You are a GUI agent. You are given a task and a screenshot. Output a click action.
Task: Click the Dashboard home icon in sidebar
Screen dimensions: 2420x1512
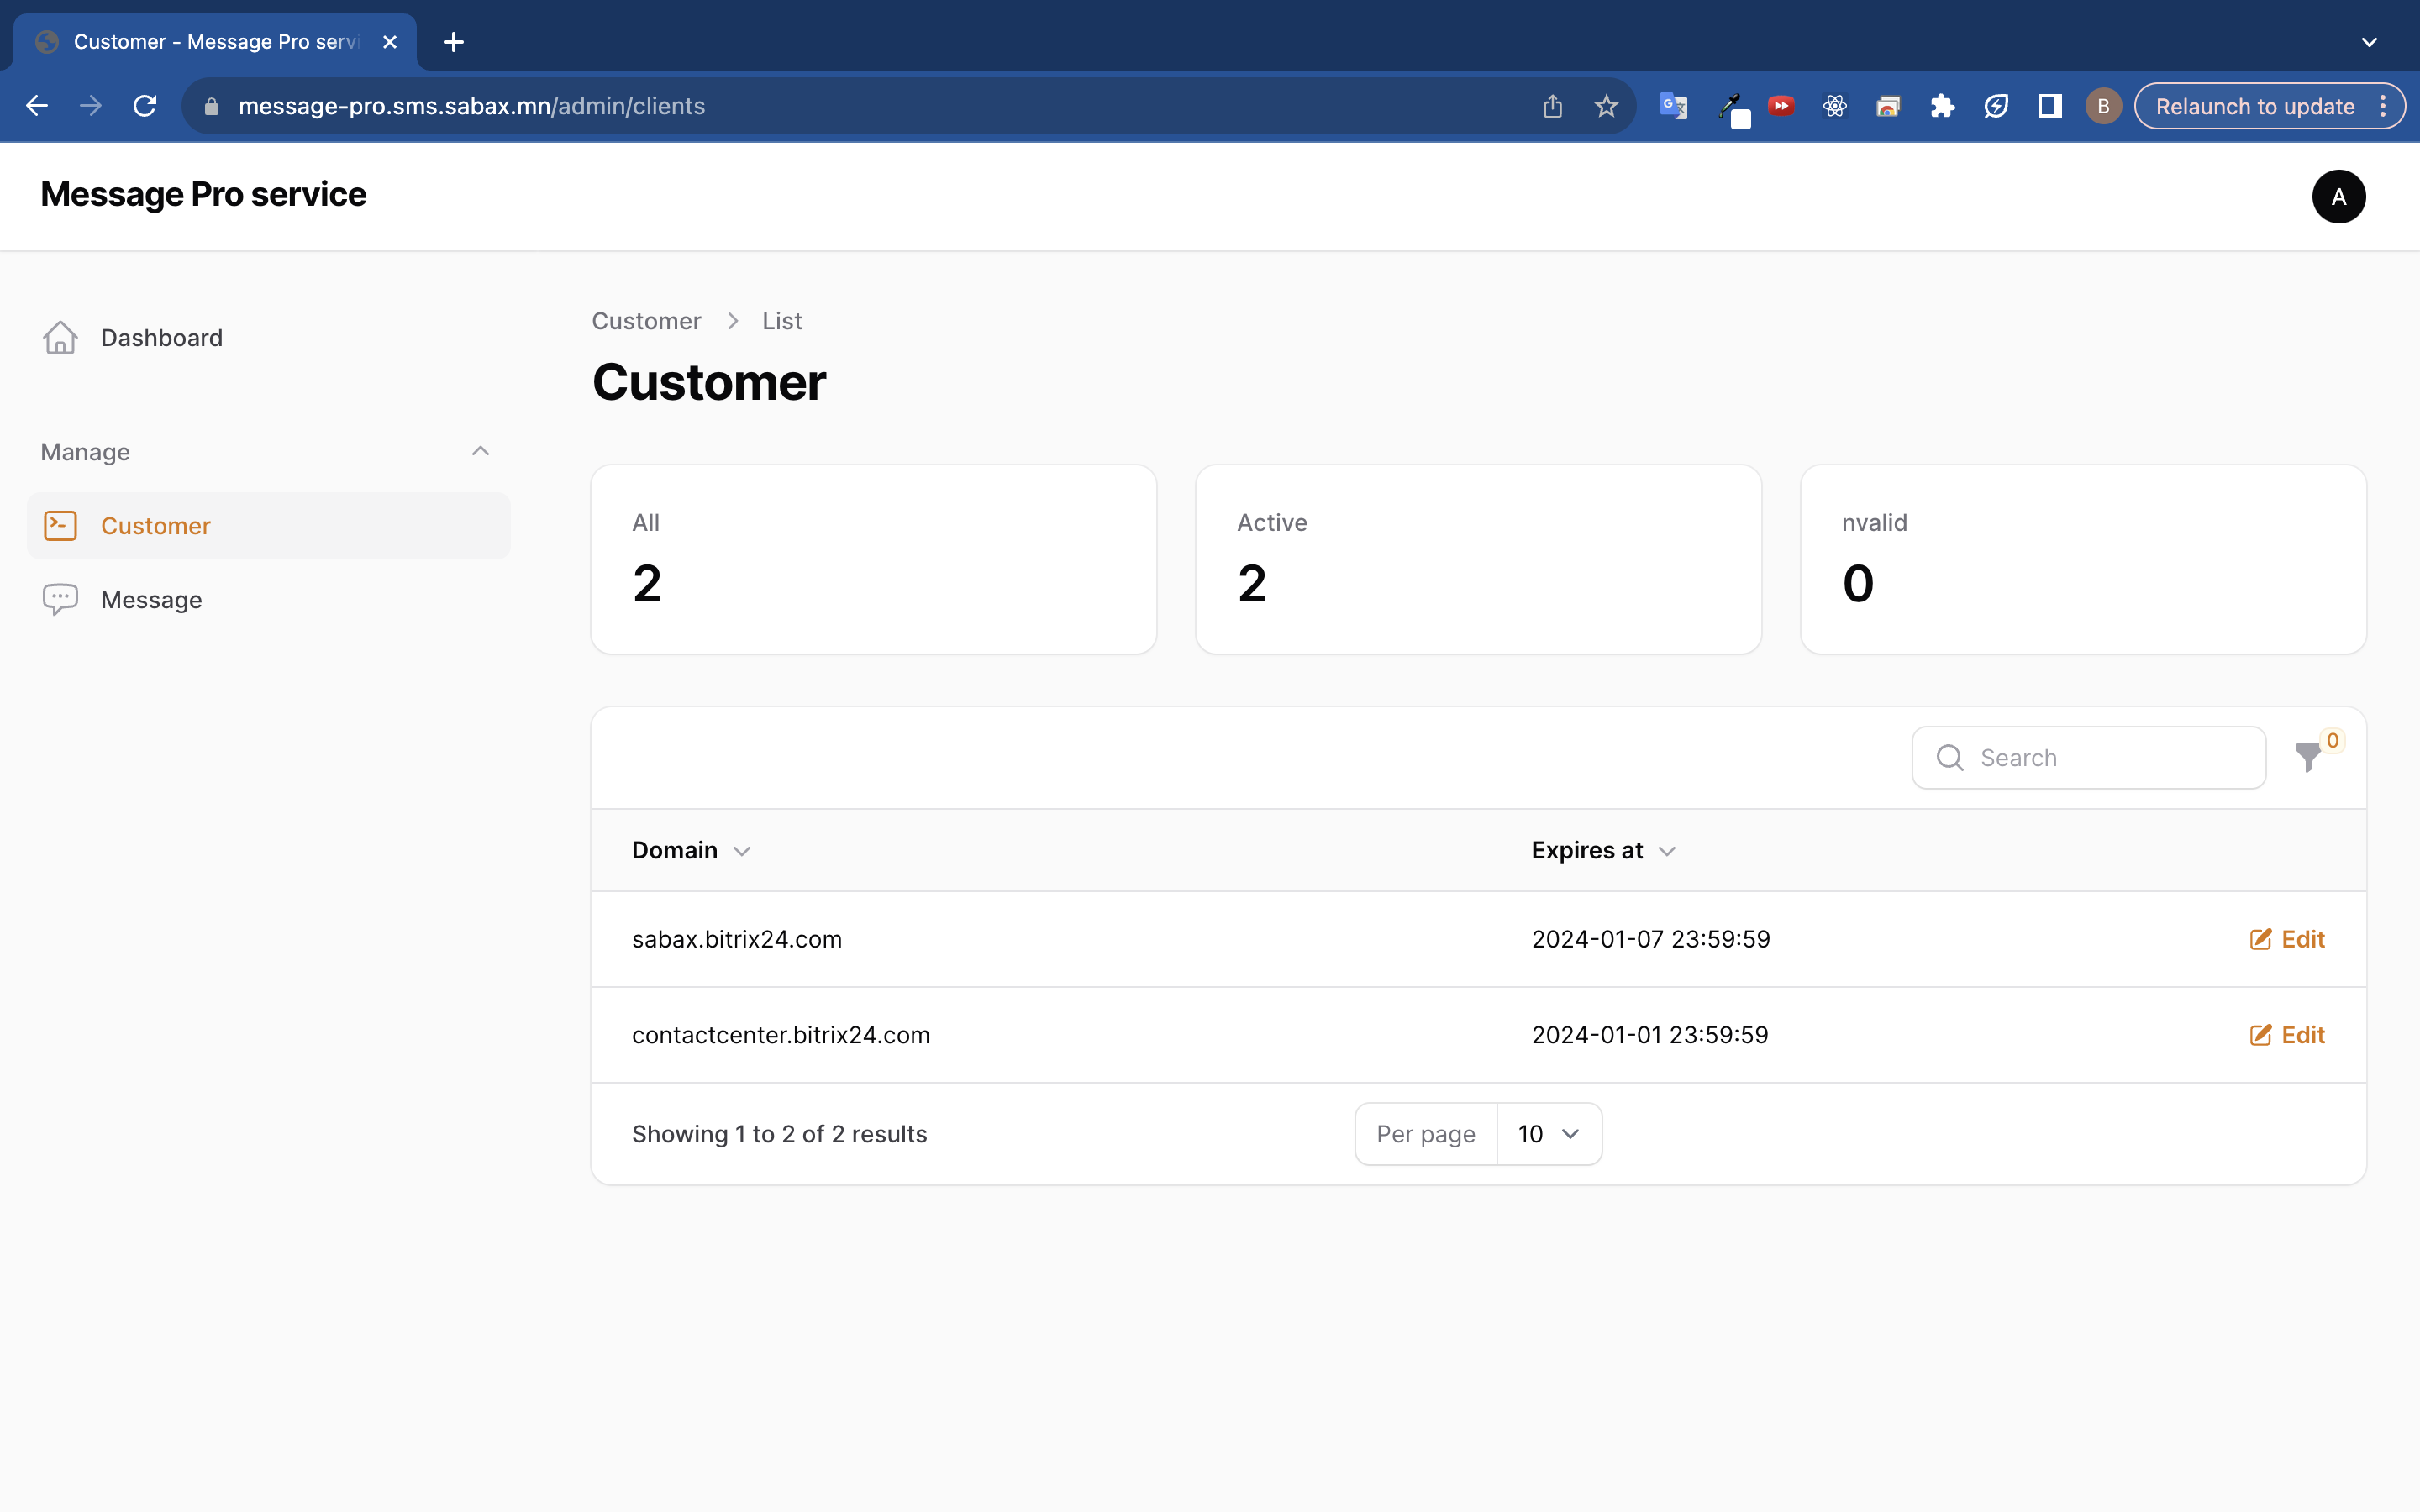pyautogui.click(x=60, y=338)
